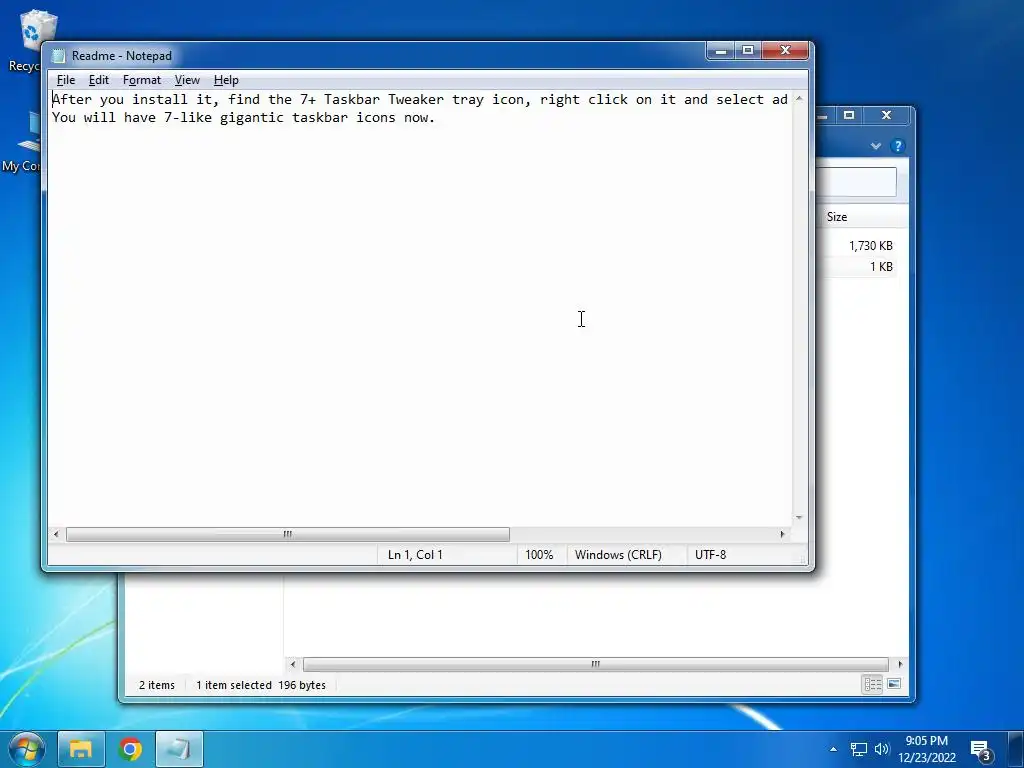
Task: Click UTF-8 encoding in status bar
Action: 711,555
